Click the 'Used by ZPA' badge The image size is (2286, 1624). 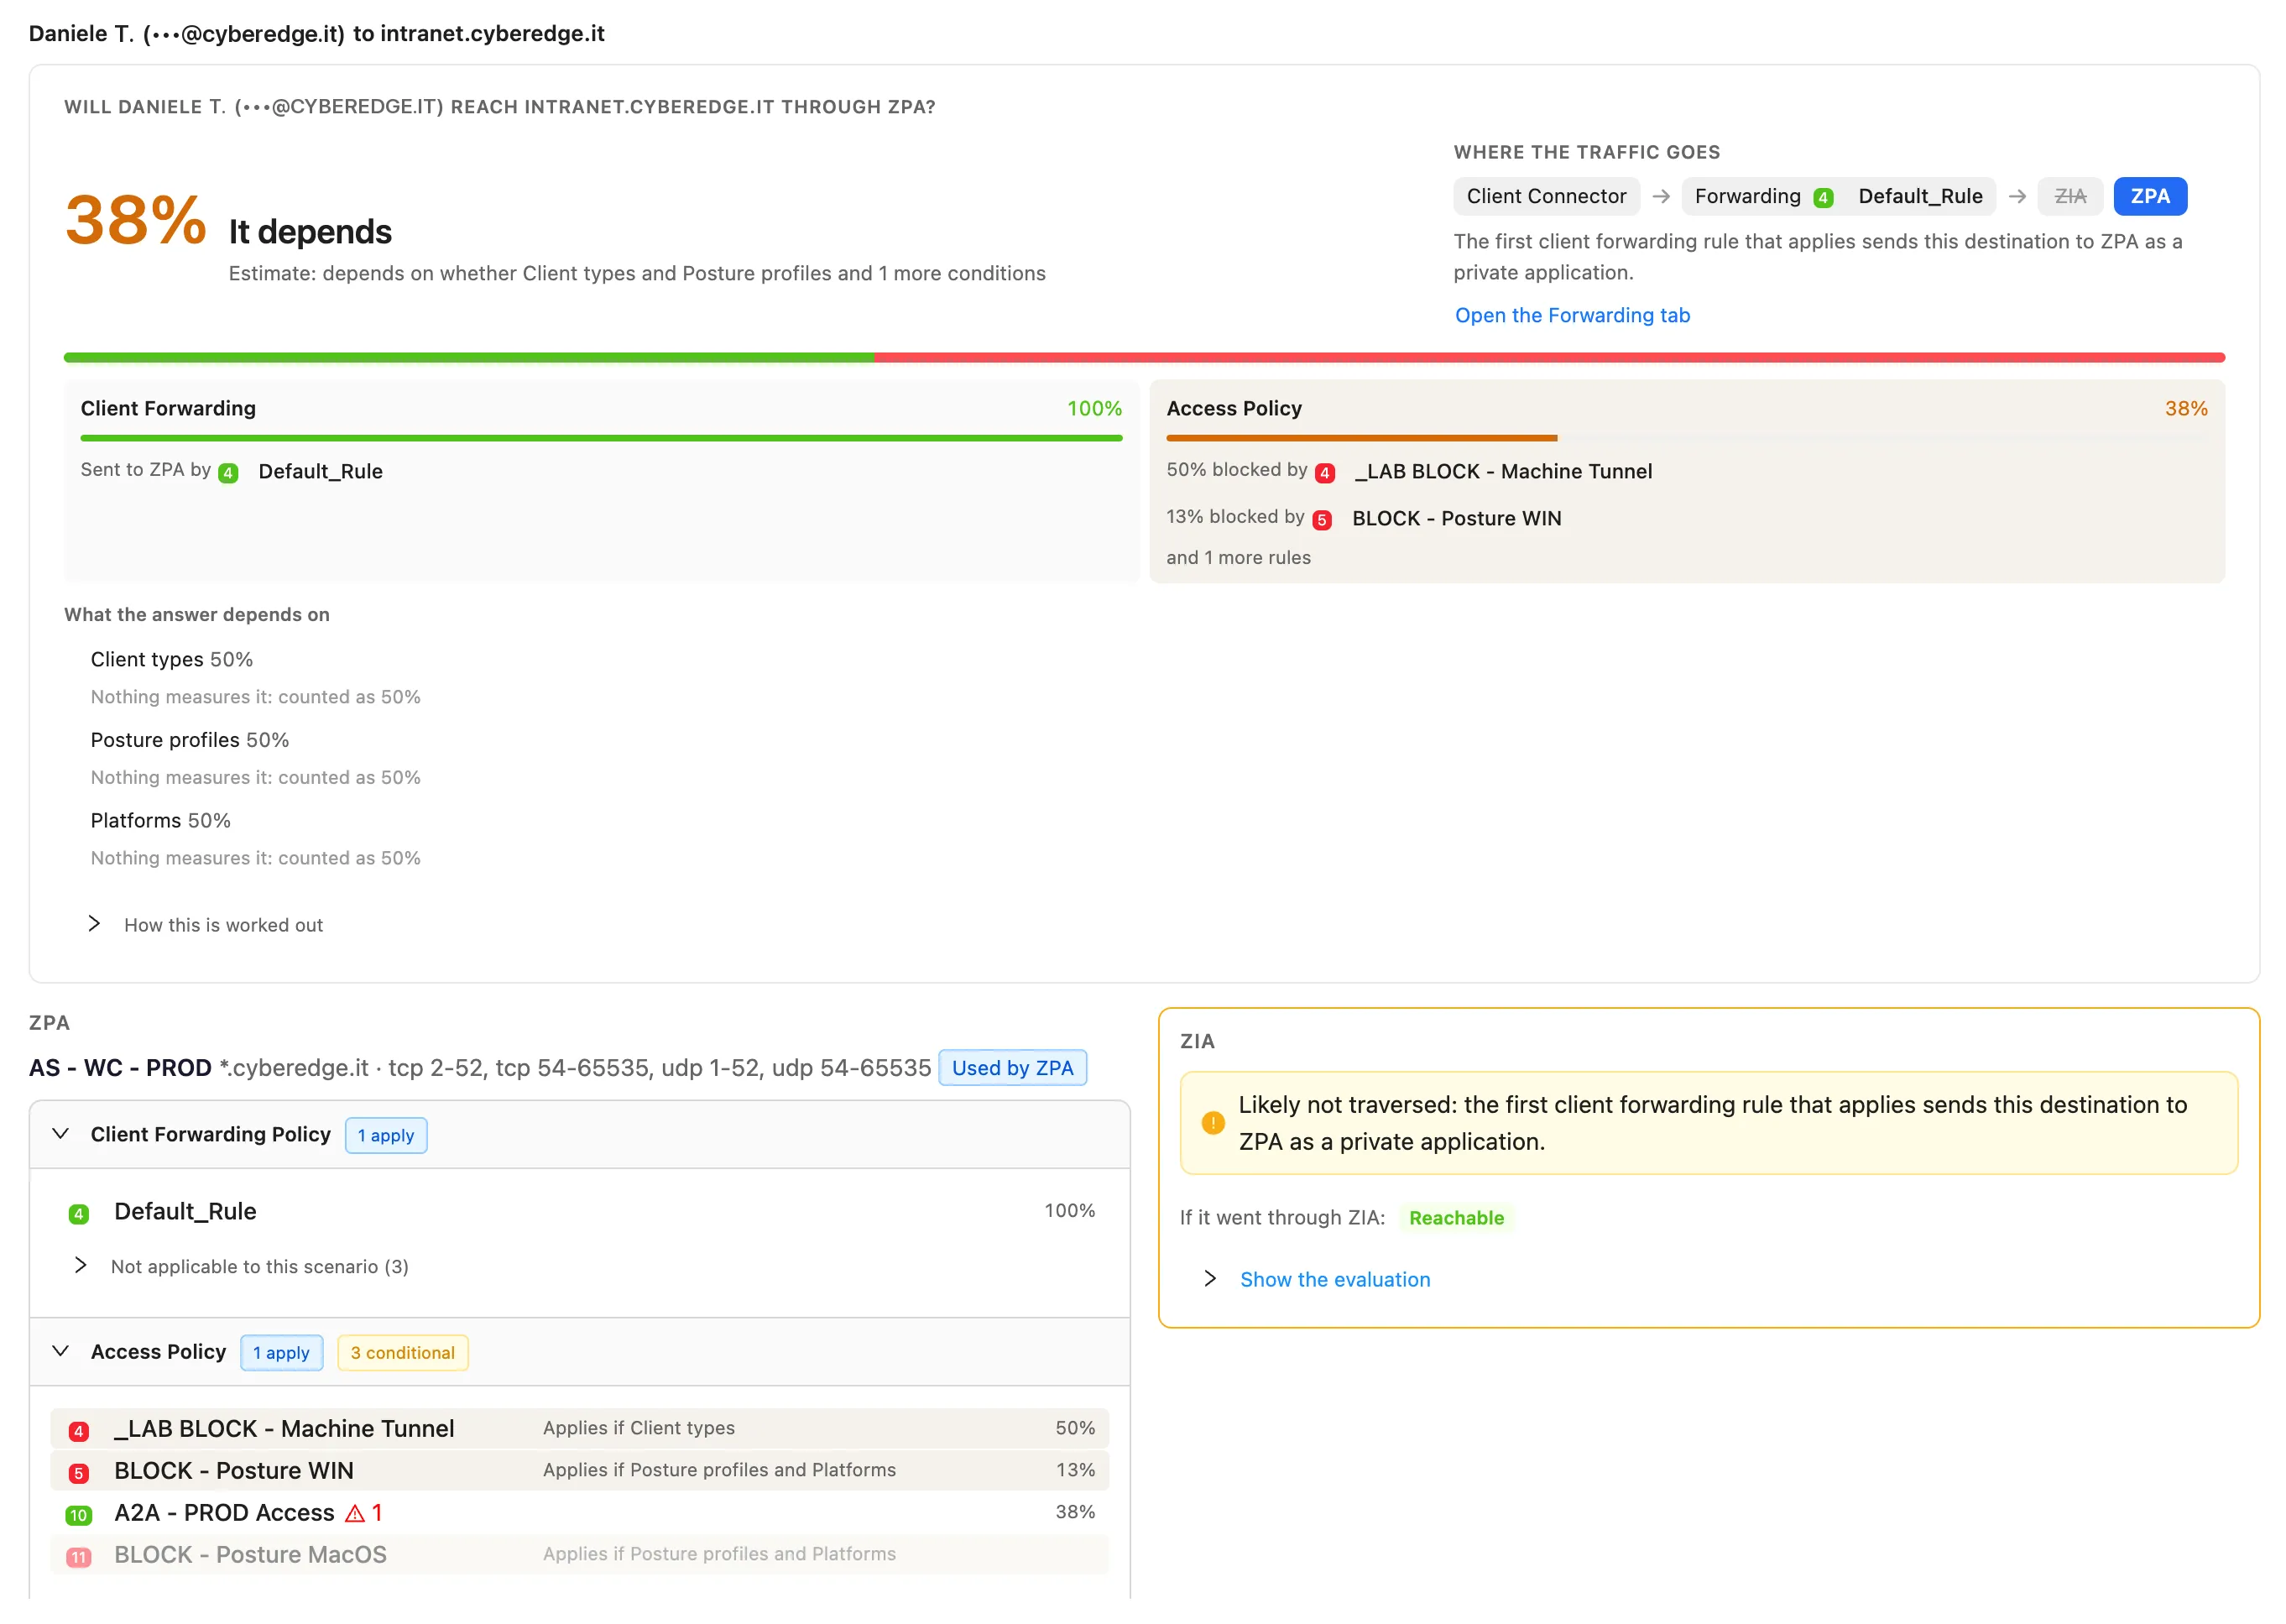(x=1012, y=1068)
